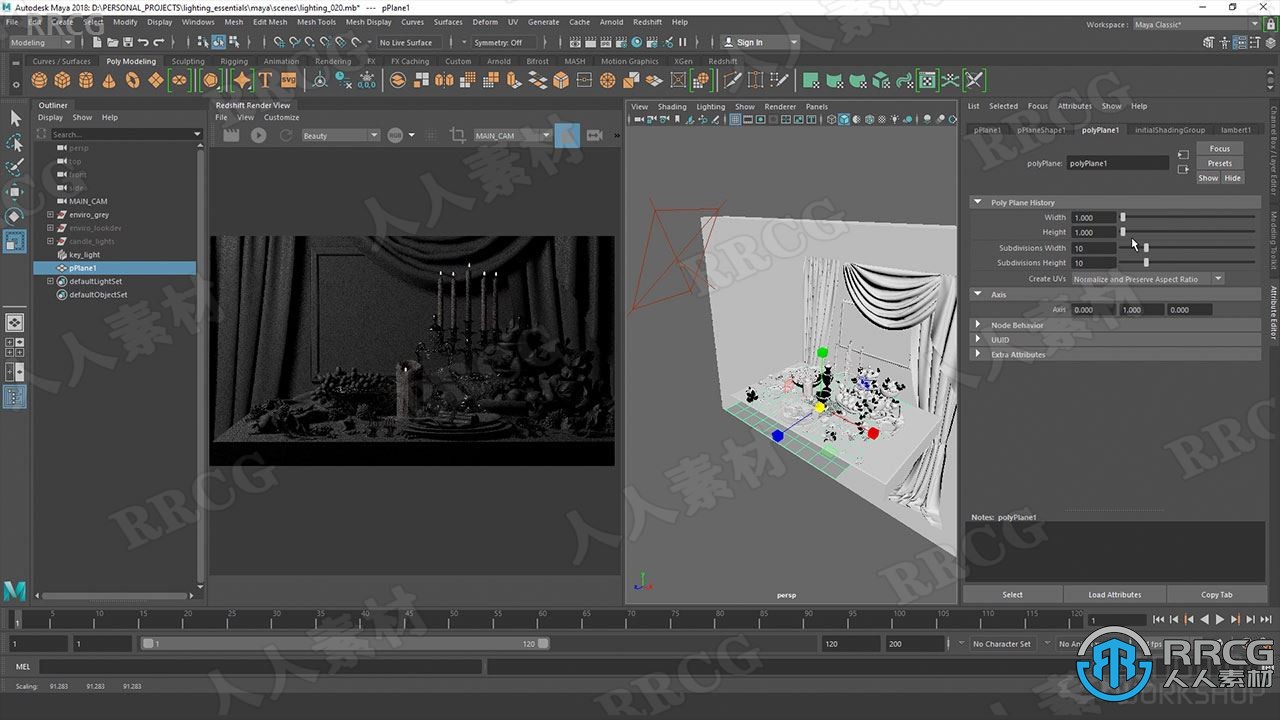This screenshot has width=1280, height=720.
Task: Click the undo arrow icon
Action: [x=143, y=42]
